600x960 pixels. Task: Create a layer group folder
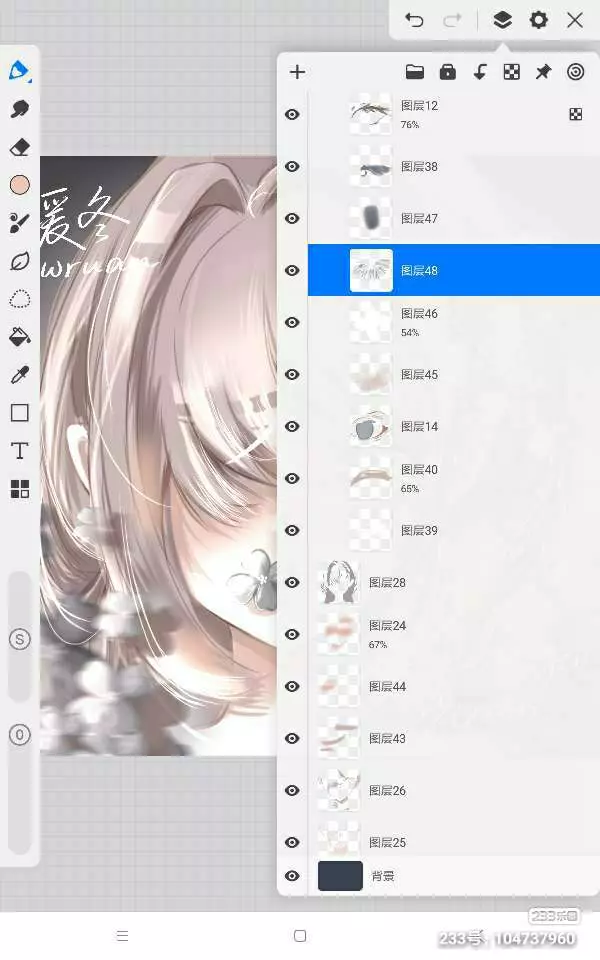[x=415, y=72]
